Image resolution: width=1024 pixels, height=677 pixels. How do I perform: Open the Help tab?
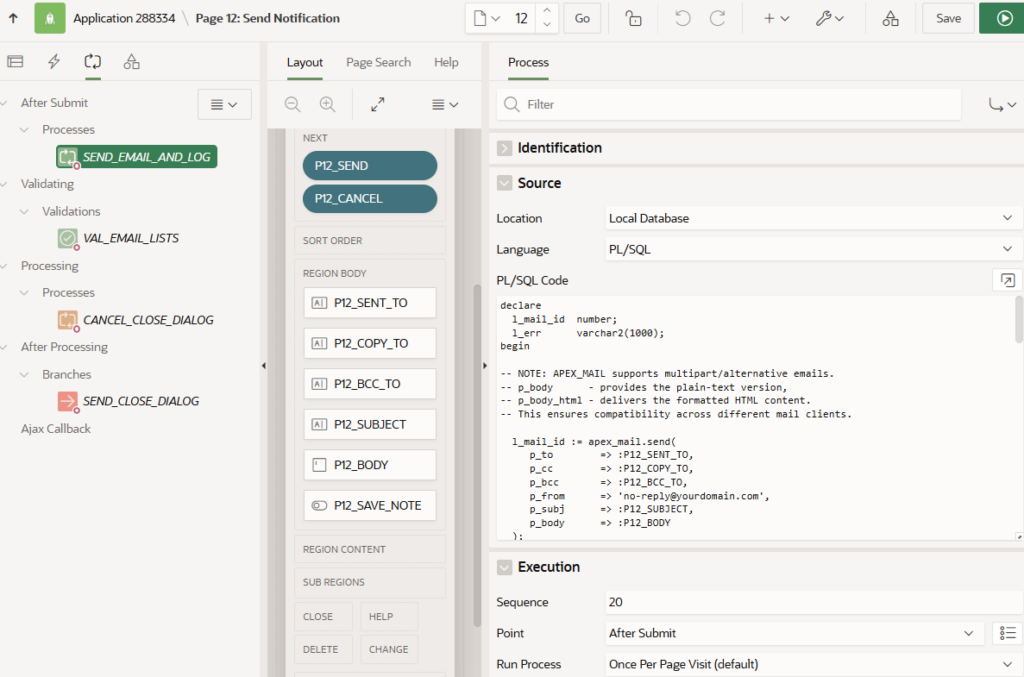[446, 62]
